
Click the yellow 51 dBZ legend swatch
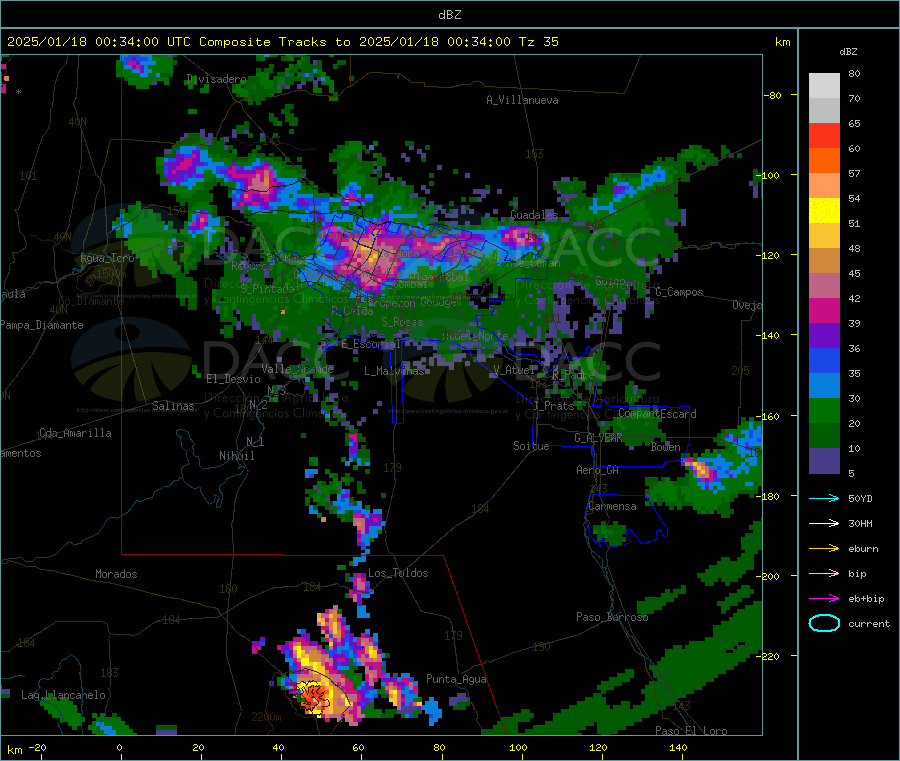pyautogui.click(x=824, y=211)
